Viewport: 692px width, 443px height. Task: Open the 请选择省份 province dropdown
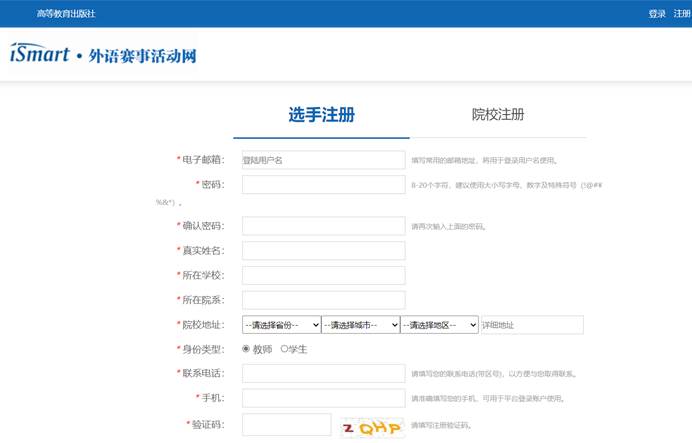click(x=281, y=325)
